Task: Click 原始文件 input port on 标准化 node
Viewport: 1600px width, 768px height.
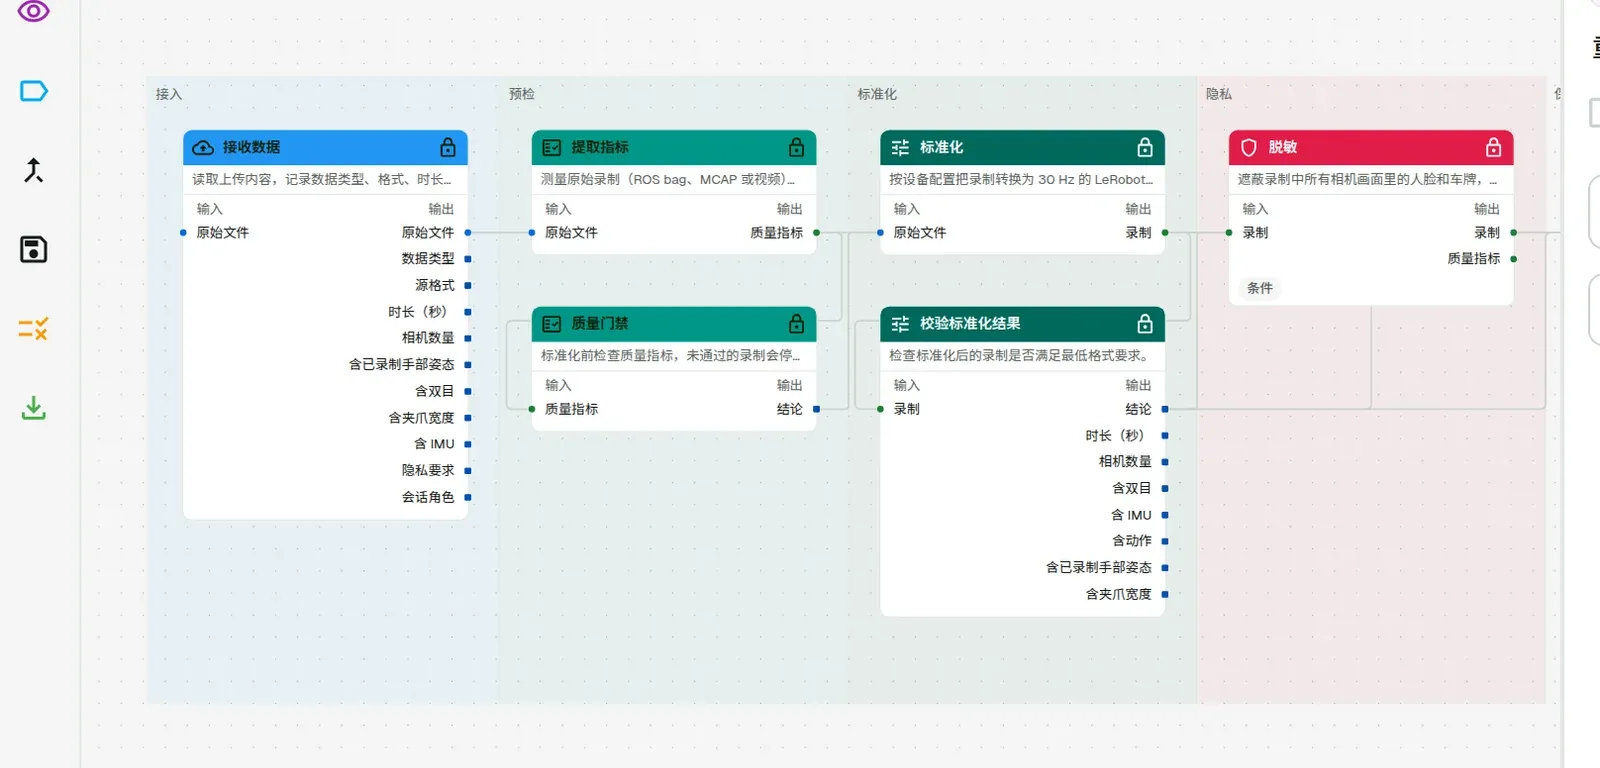Action: point(881,233)
